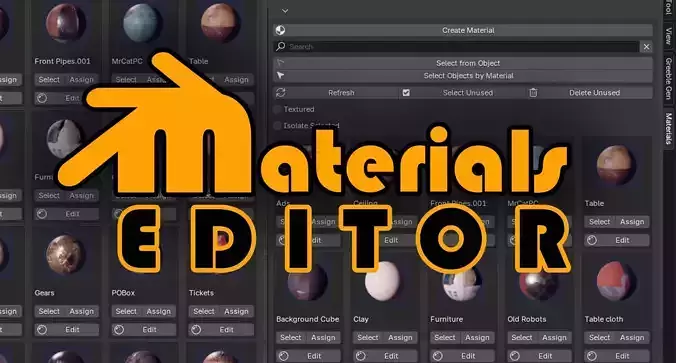Click the Front Pipes.001 sphere preview in left grid
This screenshot has height=363, width=676.
[65, 23]
